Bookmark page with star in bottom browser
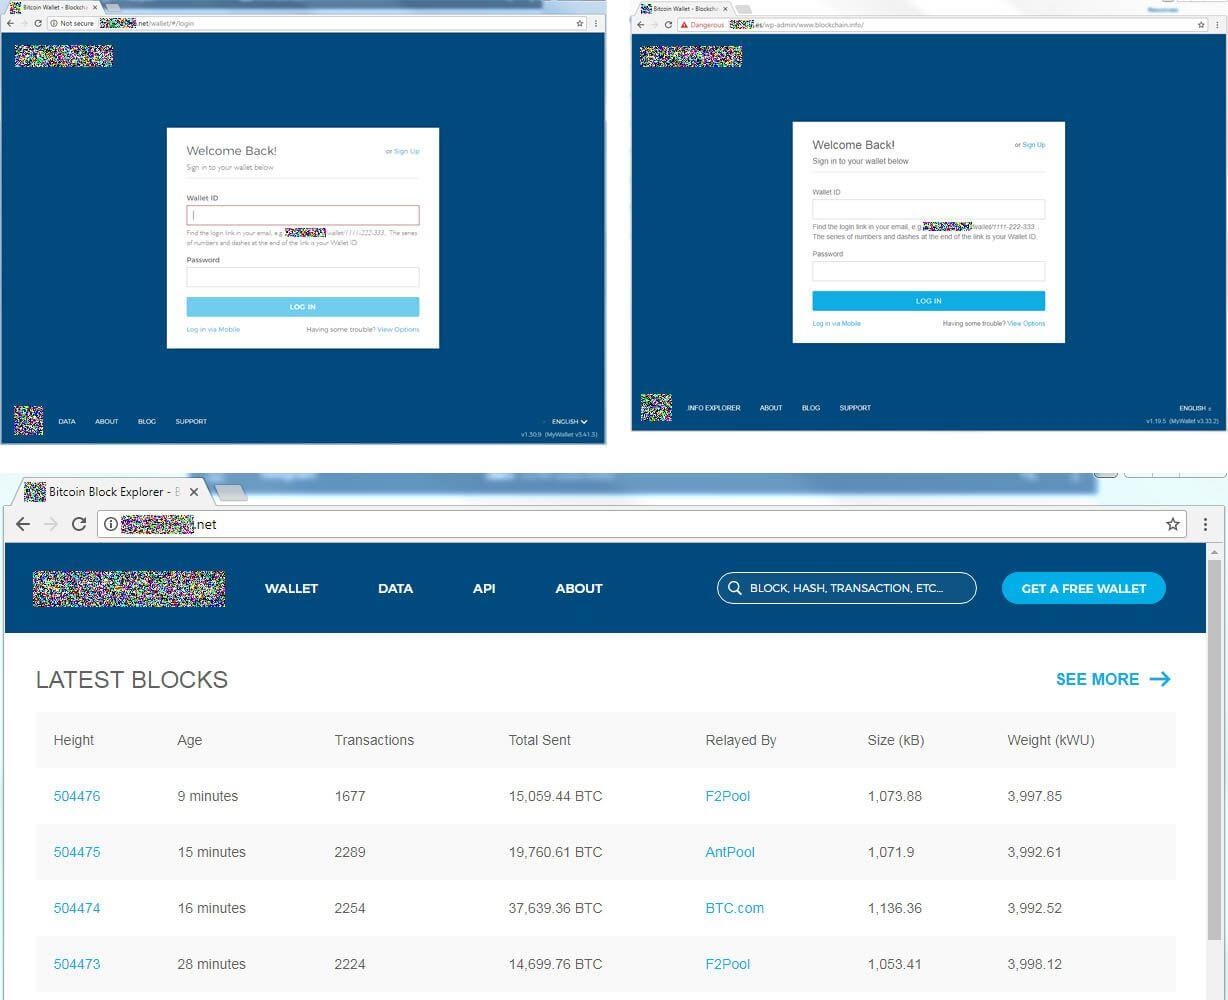1228x1000 pixels. pyautogui.click(x=1172, y=524)
